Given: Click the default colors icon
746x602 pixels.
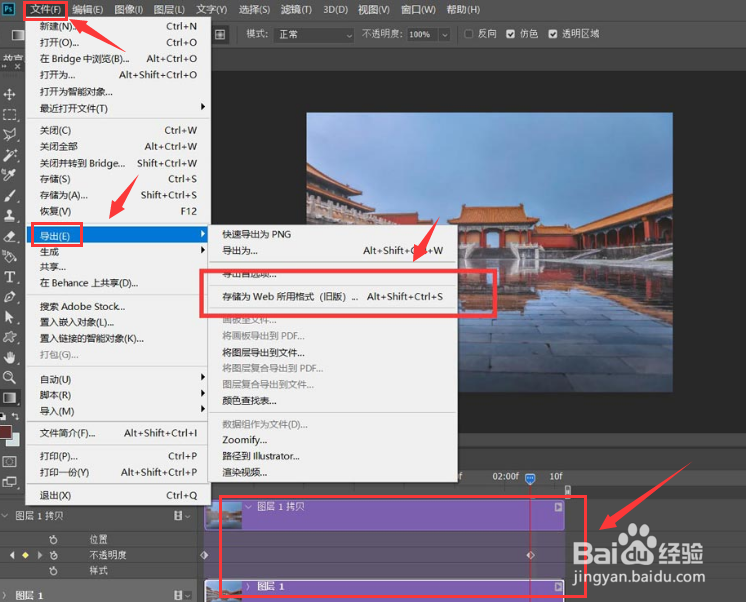Looking at the screenshot, I should [3, 416].
